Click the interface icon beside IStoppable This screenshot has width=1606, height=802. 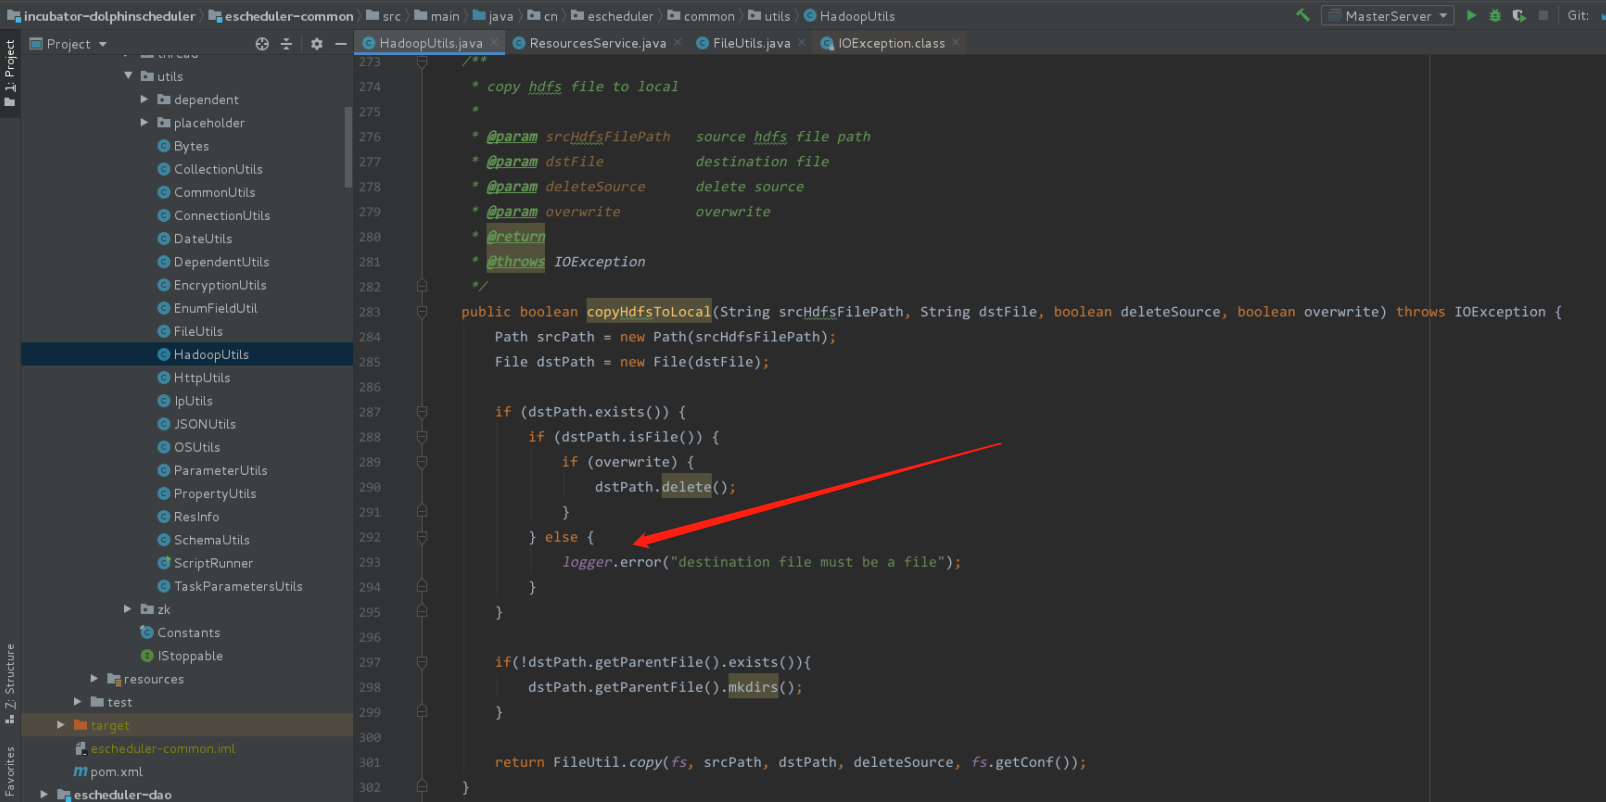pyautogui.click(x=147, y=656)
